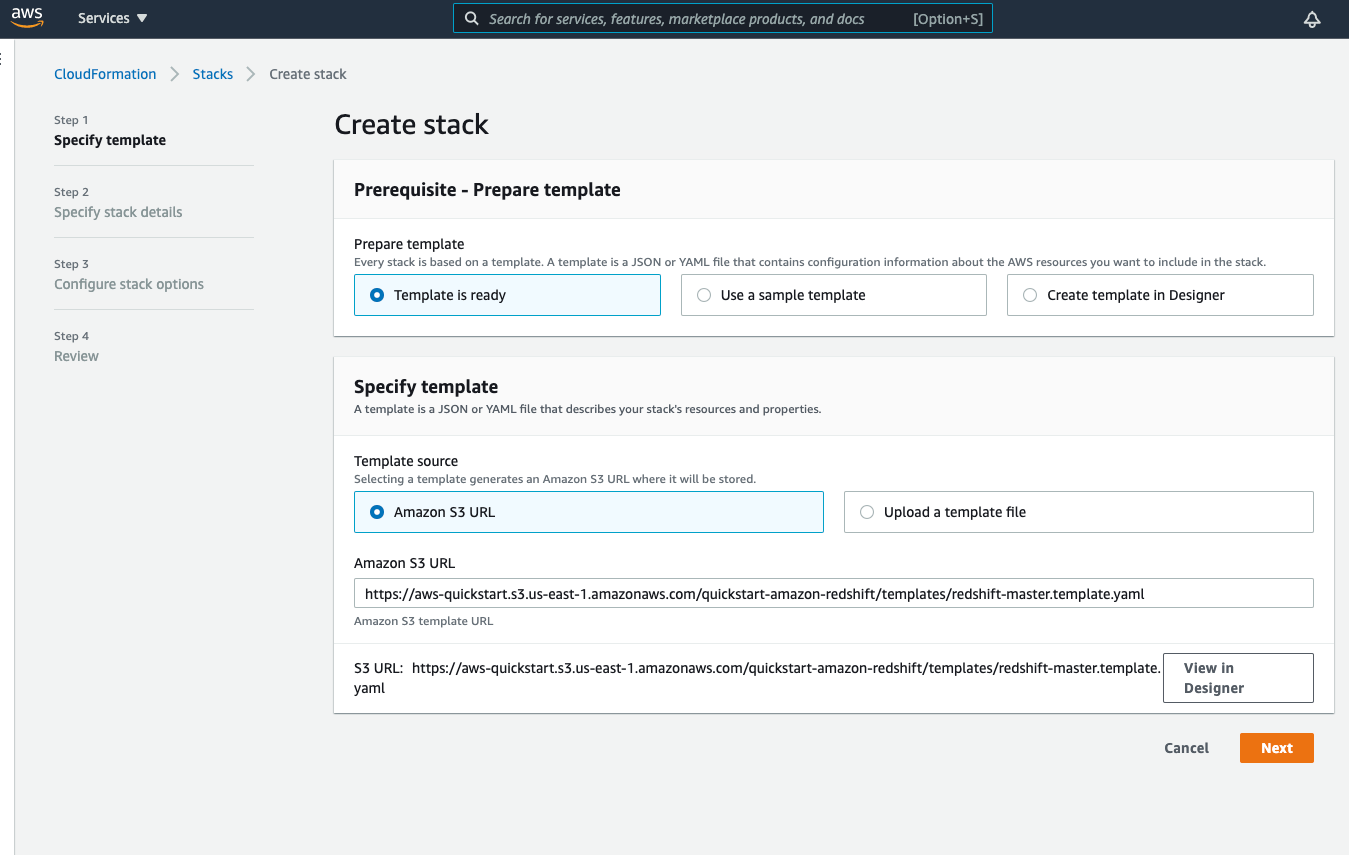Click the AWS logo icon
The image size is (1349, 855).
click(x=27, y=18)
